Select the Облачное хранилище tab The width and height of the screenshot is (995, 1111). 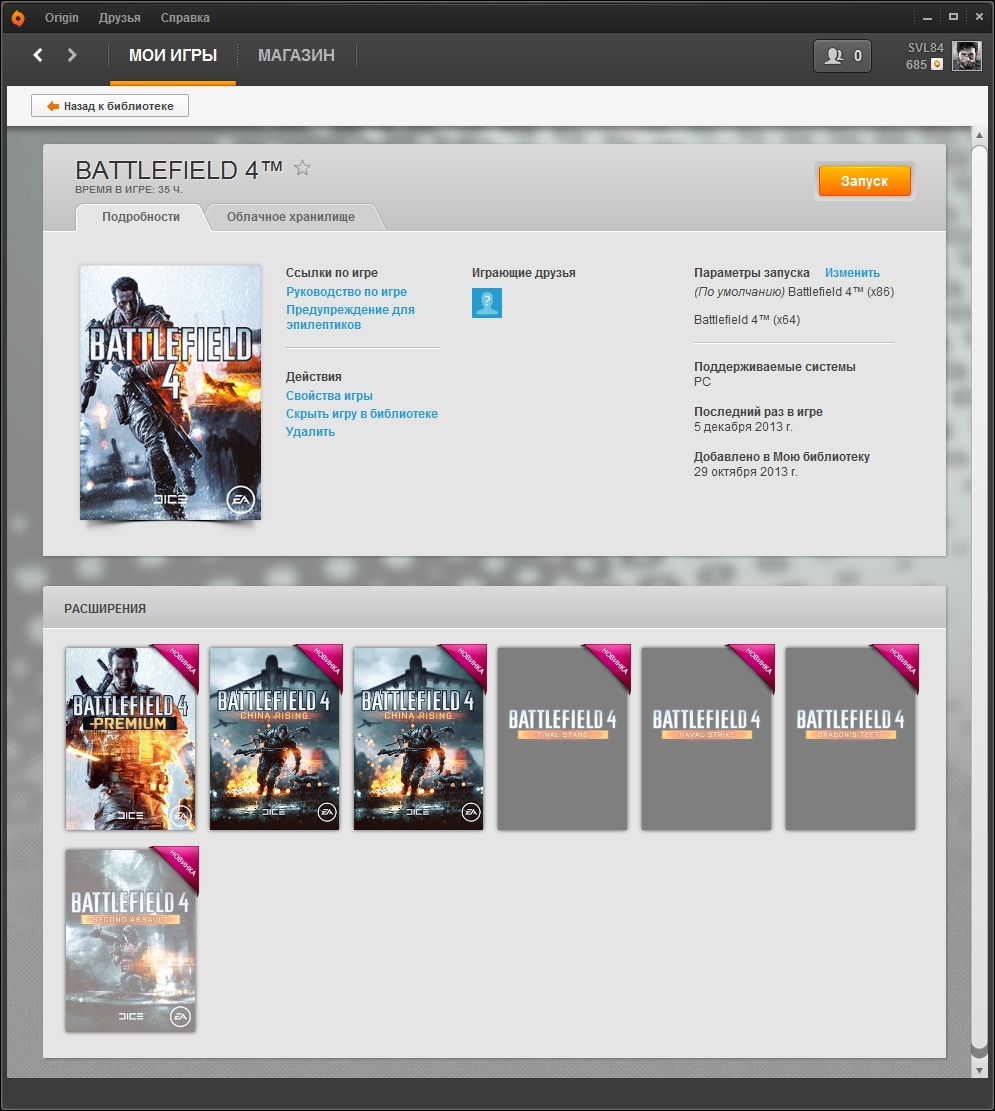291,217
